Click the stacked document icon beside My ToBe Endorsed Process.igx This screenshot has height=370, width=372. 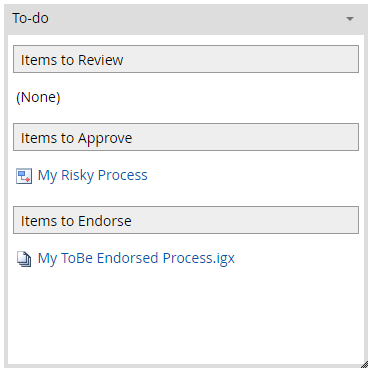click(24, 259)
